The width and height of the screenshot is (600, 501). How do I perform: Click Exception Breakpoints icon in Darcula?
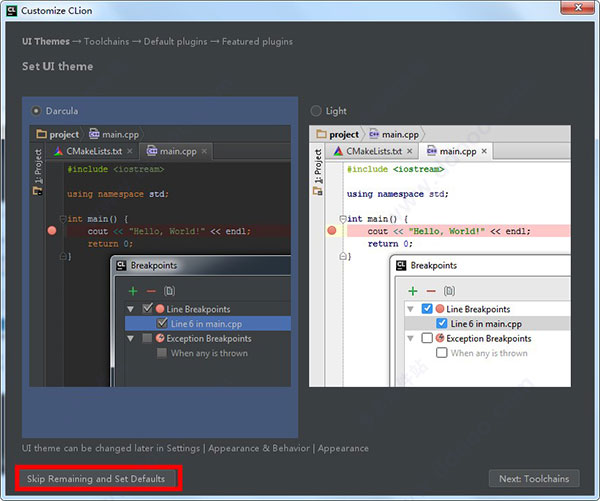click(160, 338)
